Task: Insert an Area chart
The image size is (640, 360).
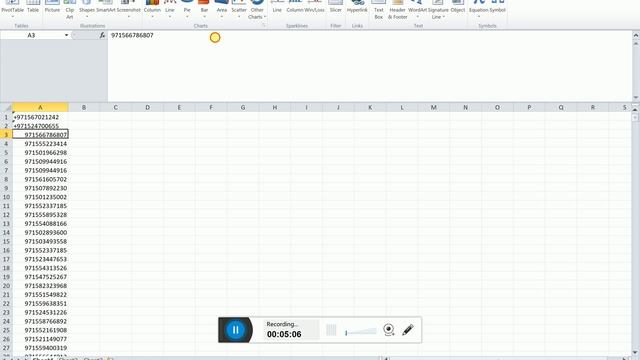Action: pyautogui.click(x=222, y=9)
